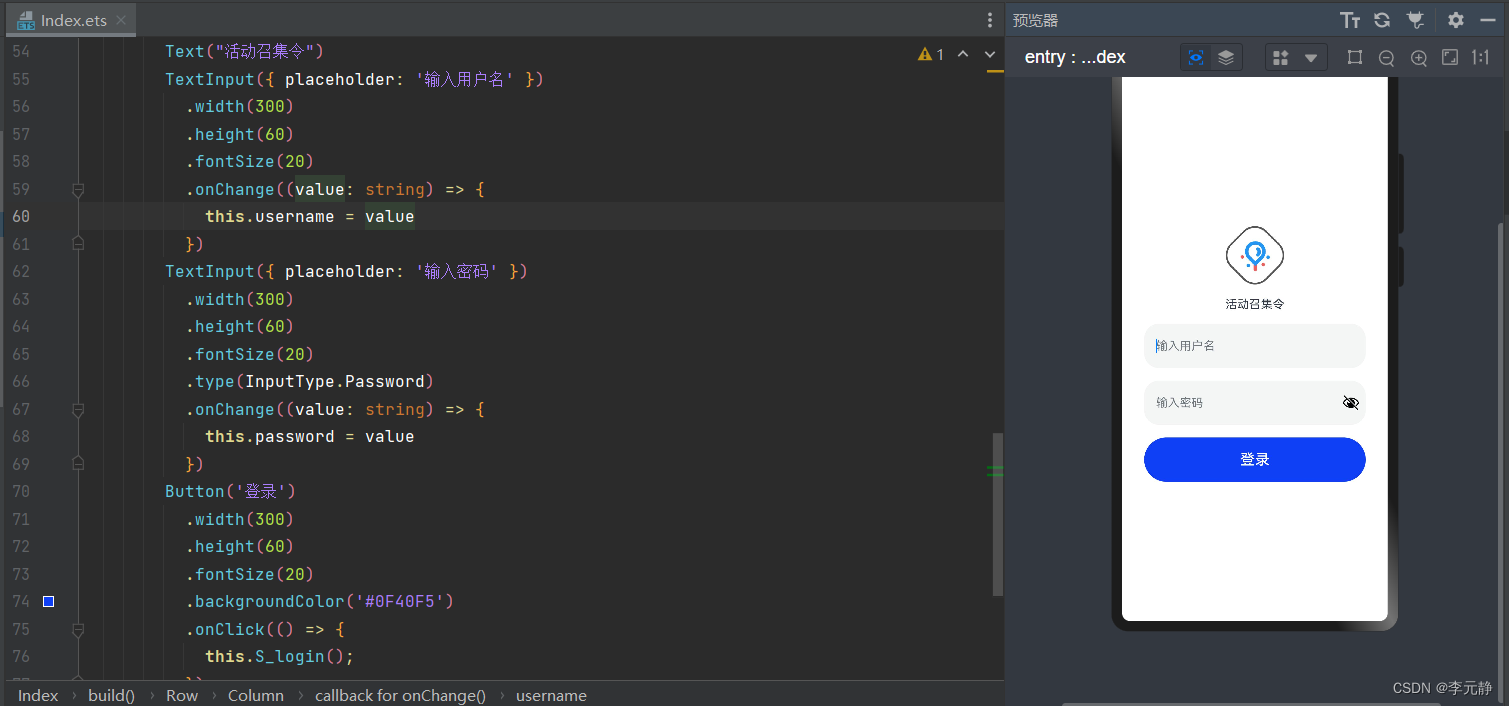The image size is (1509, 706).
Task: Click the editor vertical scrollbar thumb
Action: 997,514
